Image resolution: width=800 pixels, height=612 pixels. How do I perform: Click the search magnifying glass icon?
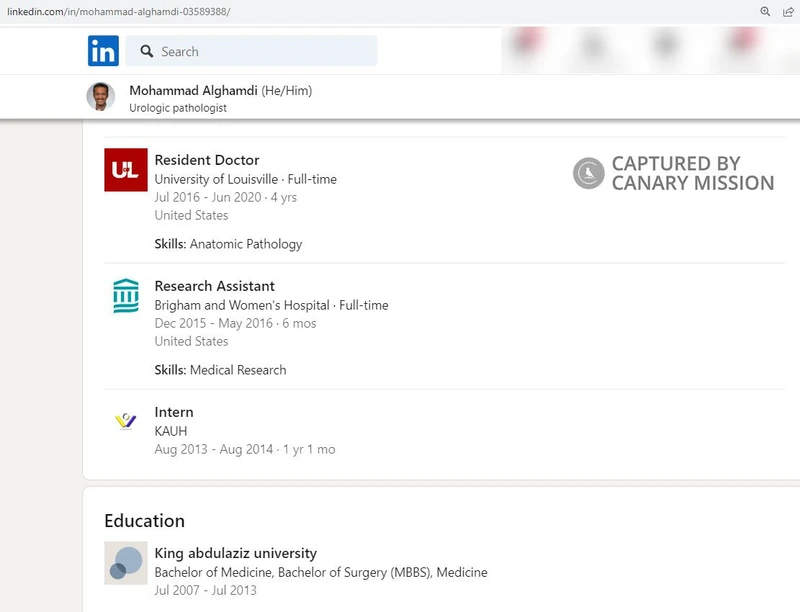click(146, 50)
